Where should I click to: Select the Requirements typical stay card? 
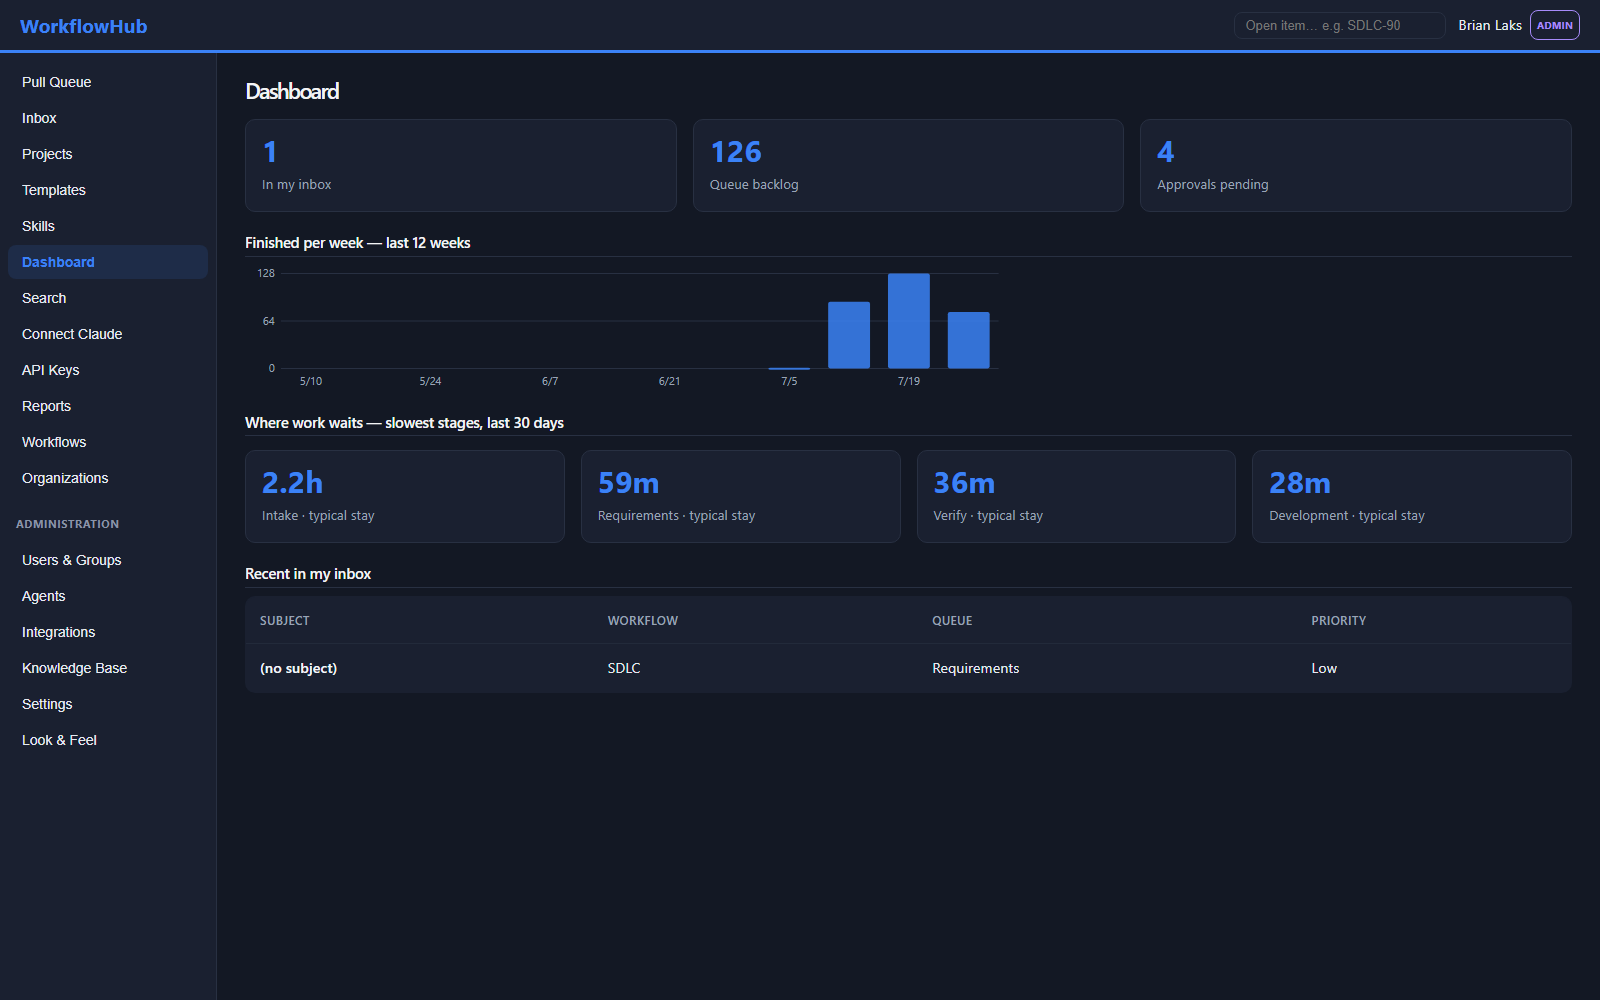pos(741,497)
